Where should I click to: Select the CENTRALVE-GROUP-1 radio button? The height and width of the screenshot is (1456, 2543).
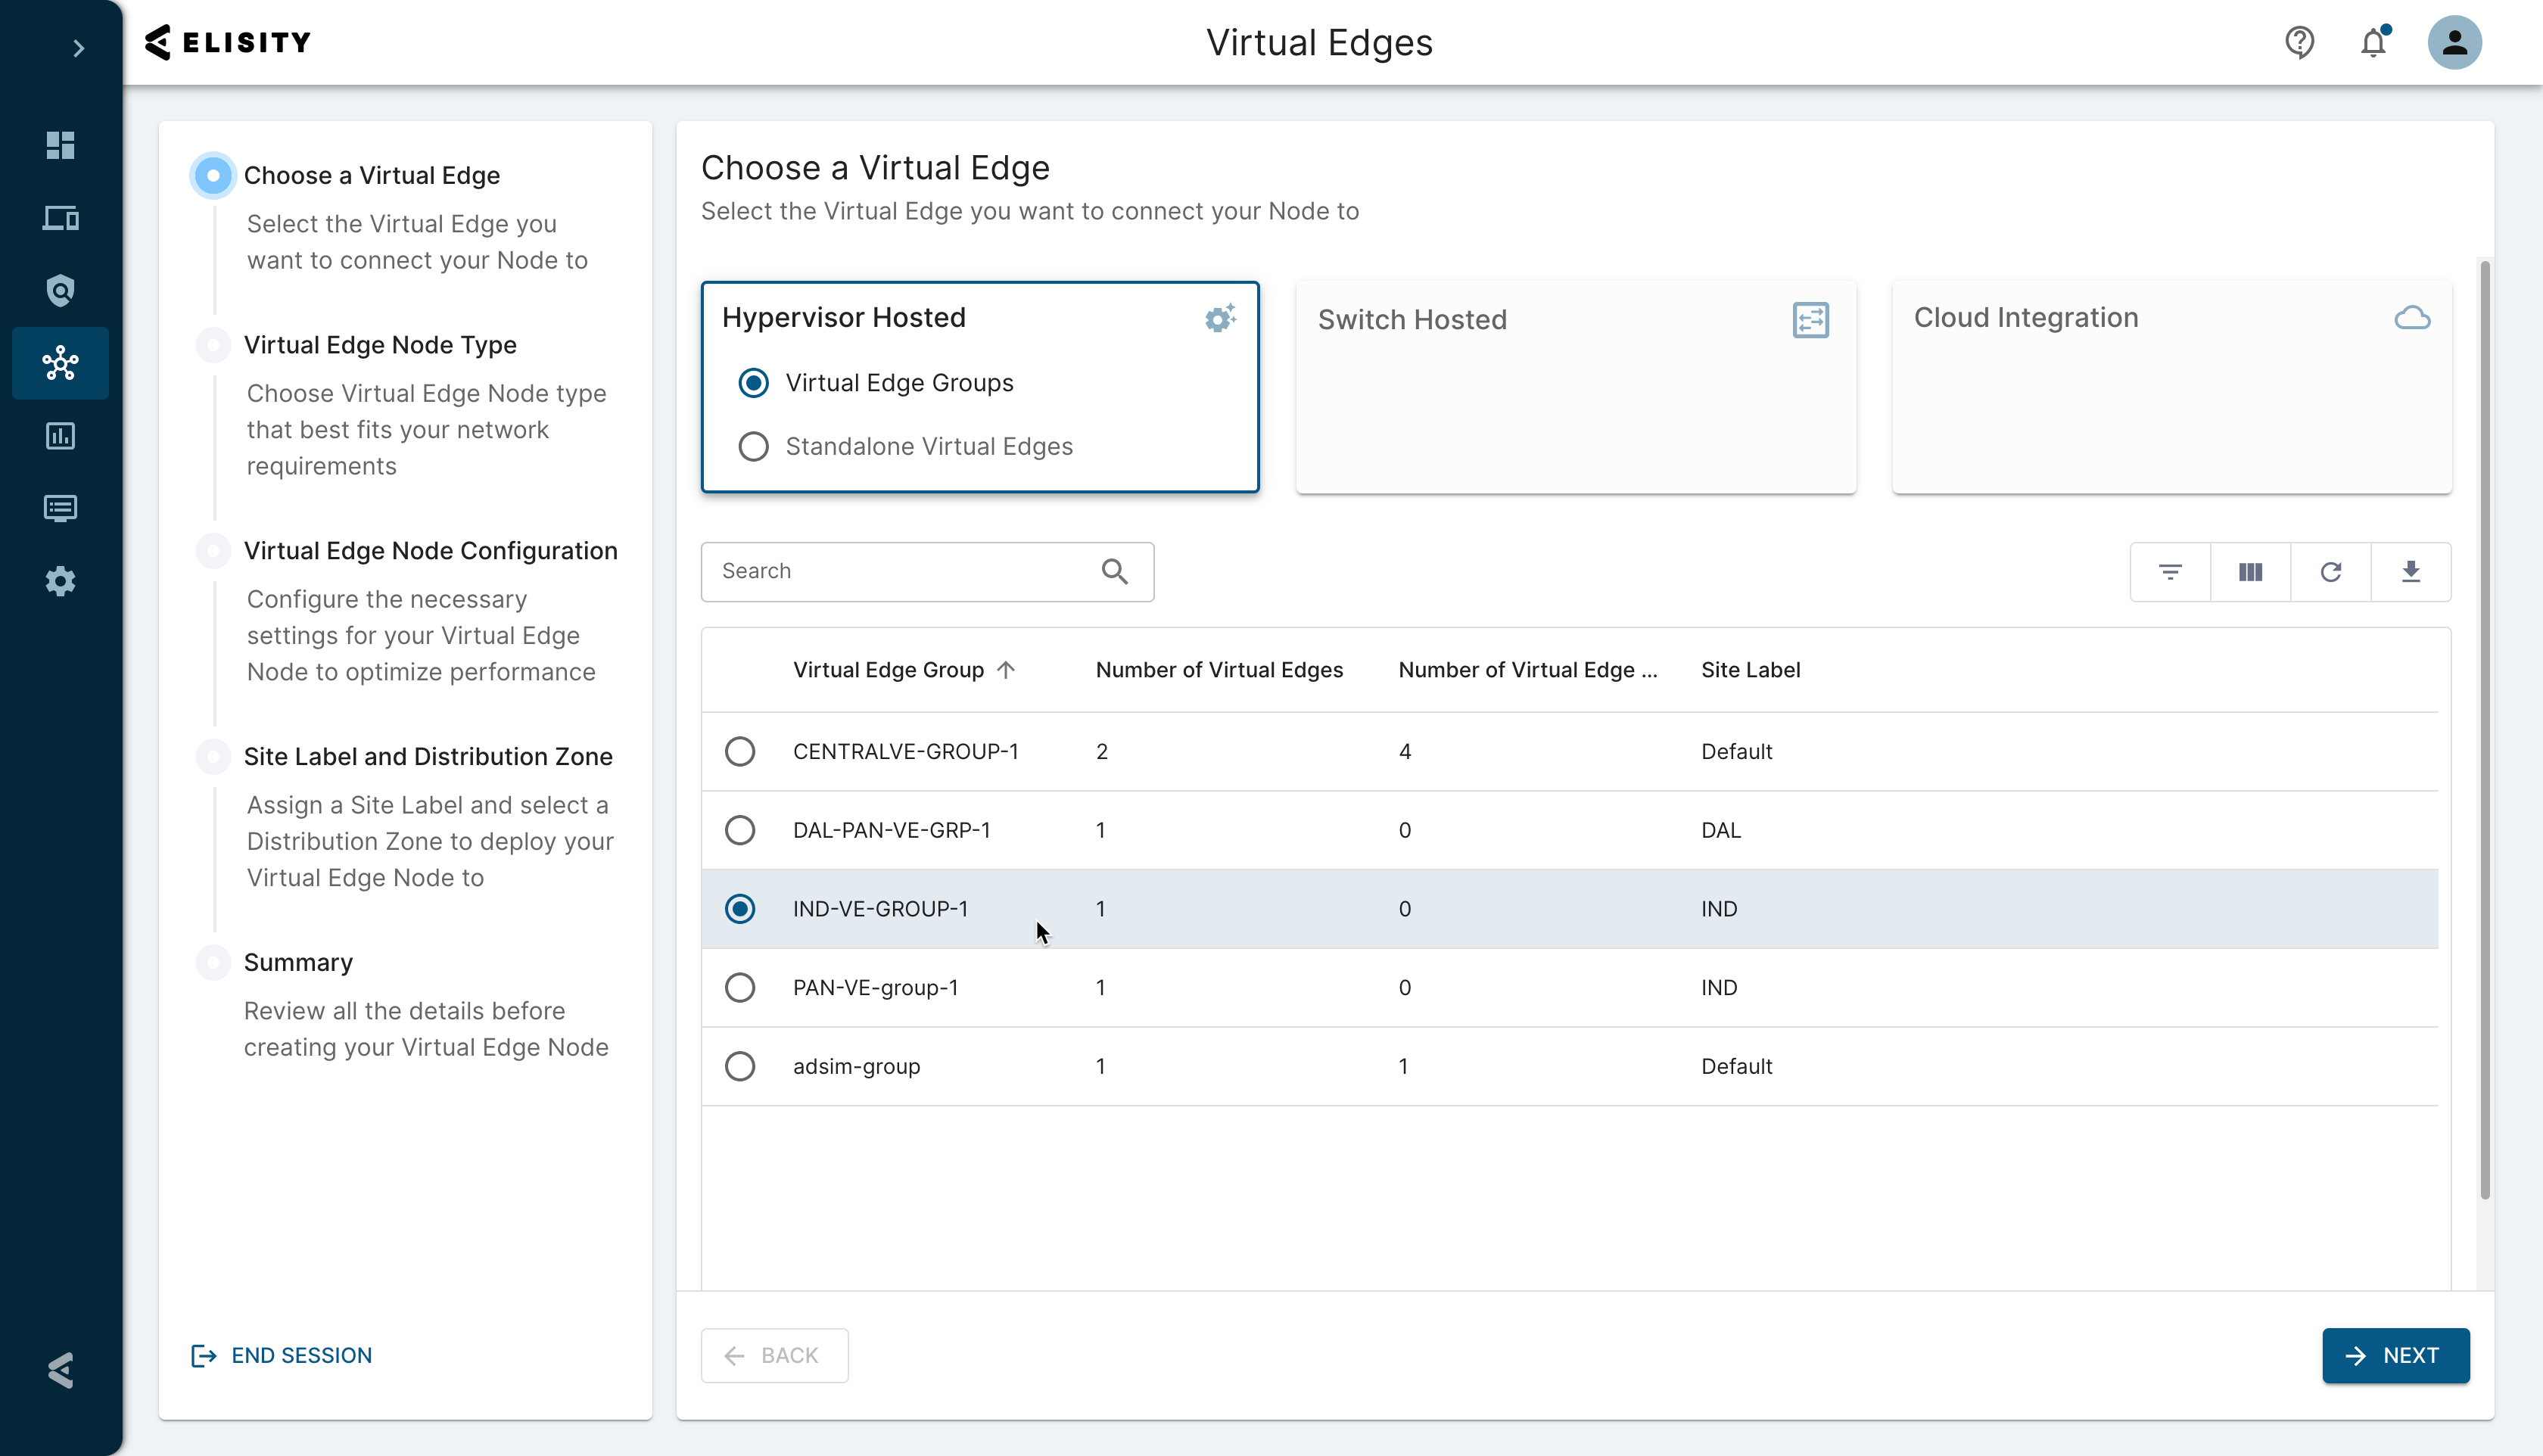pos(740,751)
